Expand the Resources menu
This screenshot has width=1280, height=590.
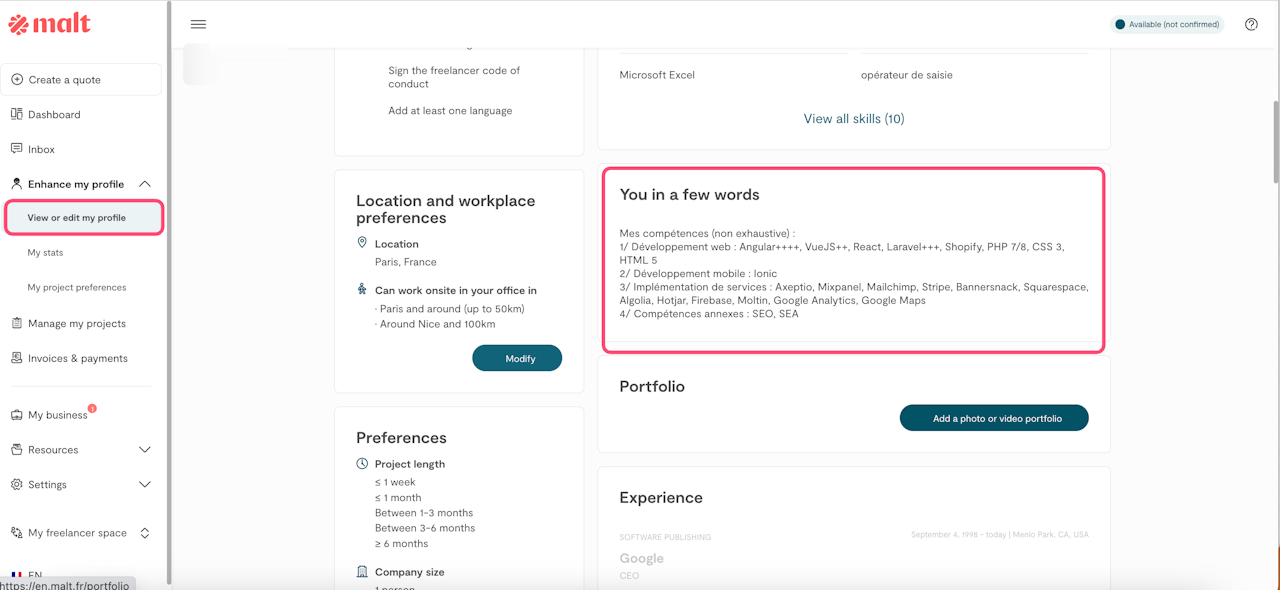[145, 450]
